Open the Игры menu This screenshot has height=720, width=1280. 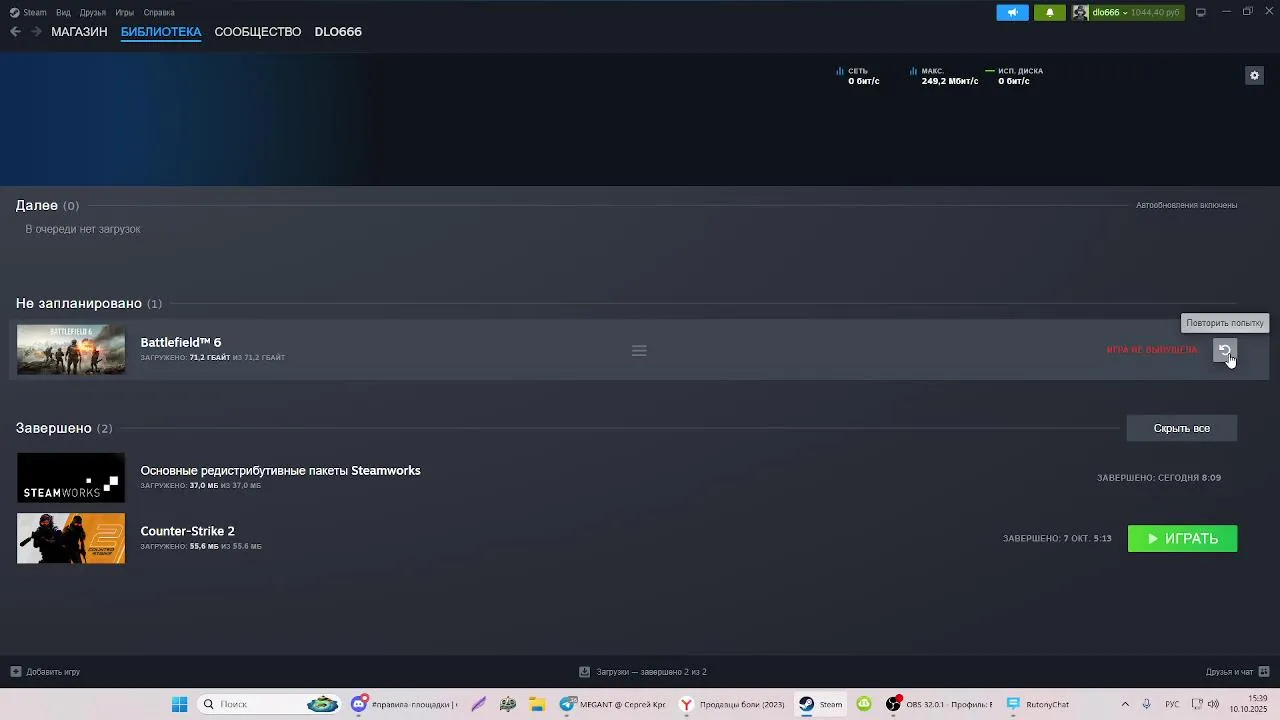[x=125, y=12]
